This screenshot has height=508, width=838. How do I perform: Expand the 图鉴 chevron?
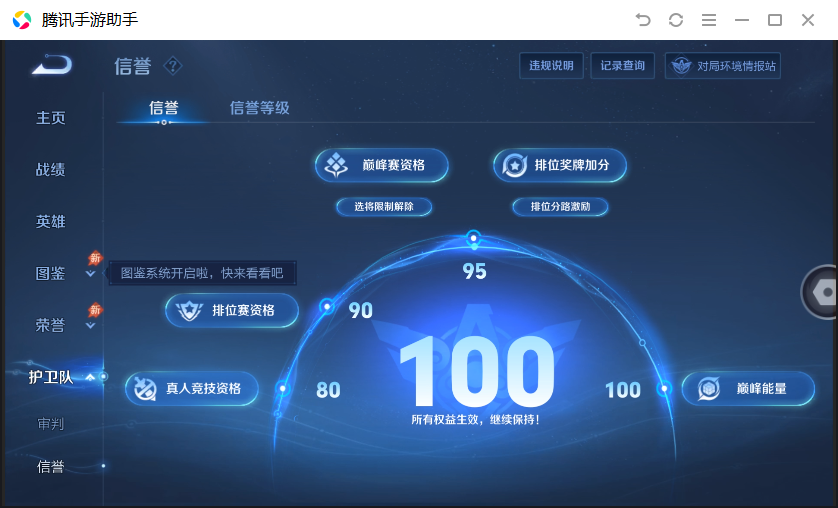click(x=90, y=274)
